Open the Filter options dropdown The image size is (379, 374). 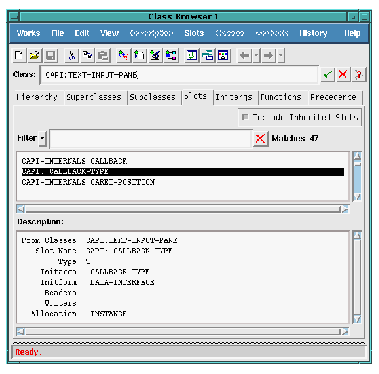click(42, 138)
